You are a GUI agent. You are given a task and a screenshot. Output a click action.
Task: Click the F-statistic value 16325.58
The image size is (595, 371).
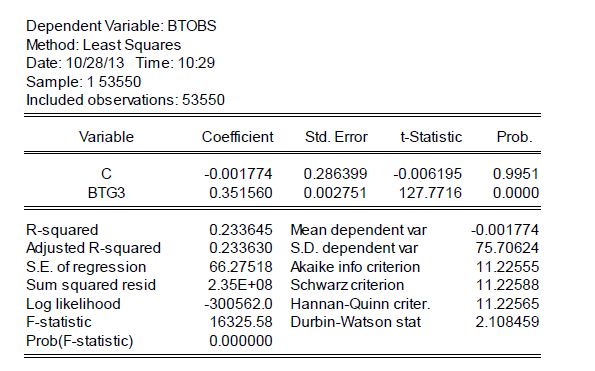[241, 322]
